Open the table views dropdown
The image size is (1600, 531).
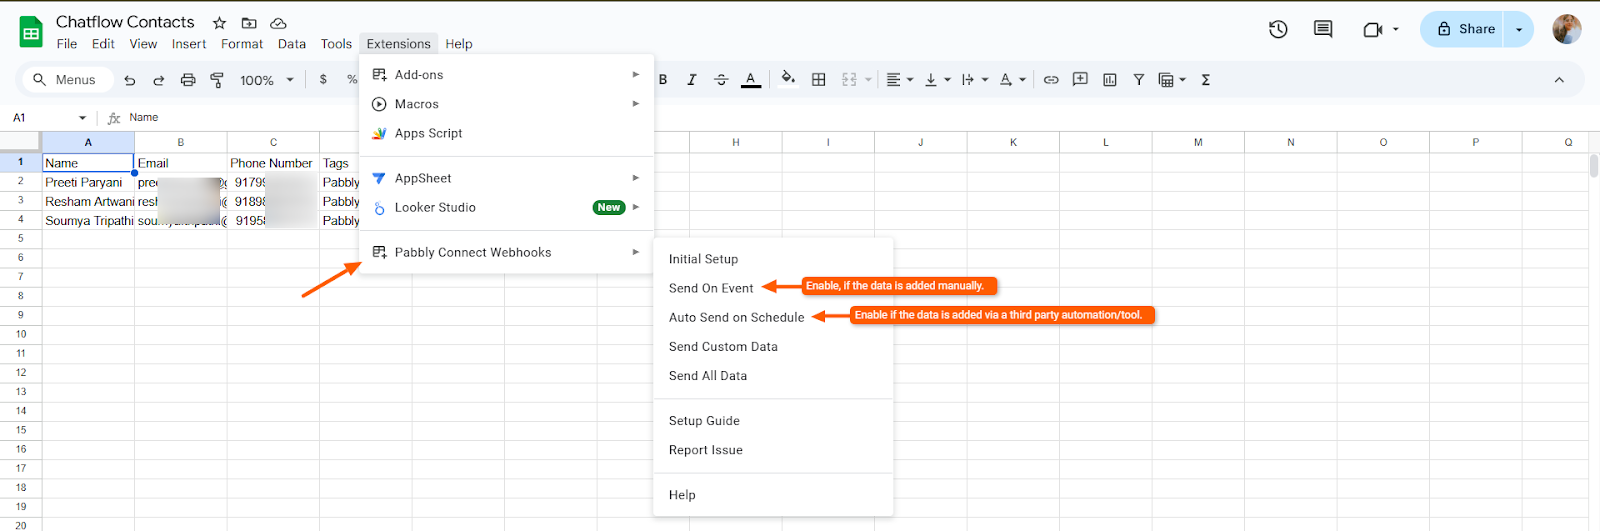click(x=1172, y=80)
